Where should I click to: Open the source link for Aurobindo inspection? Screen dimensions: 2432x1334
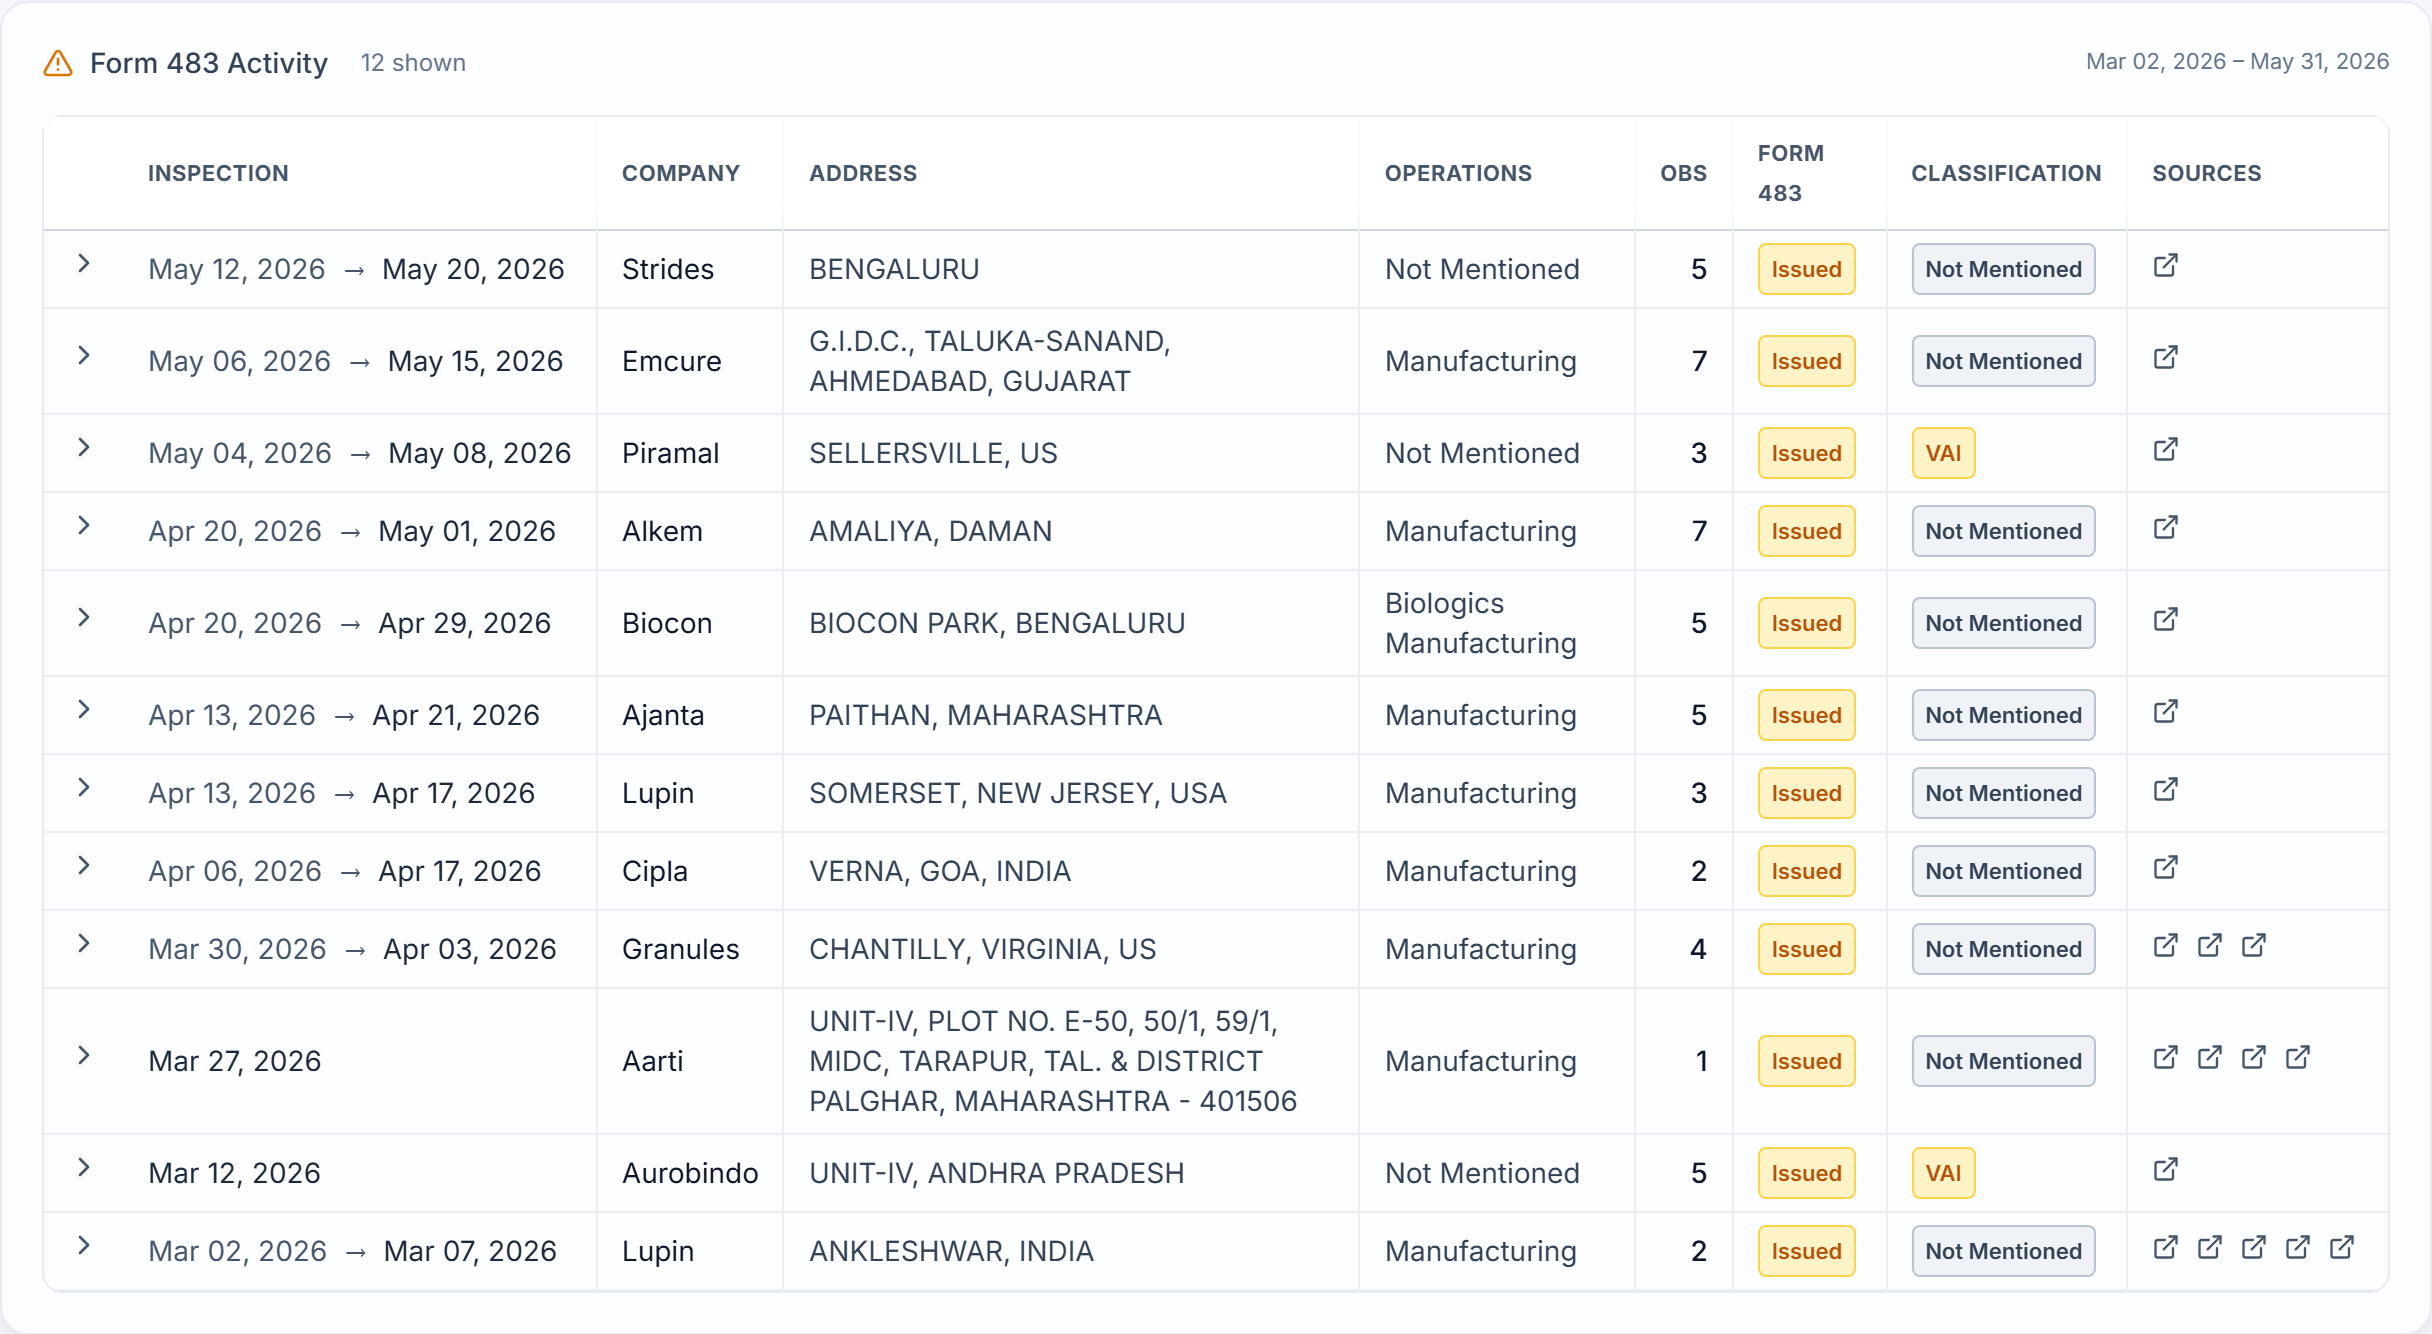pyautogui.click(x=2165, y=1170)
